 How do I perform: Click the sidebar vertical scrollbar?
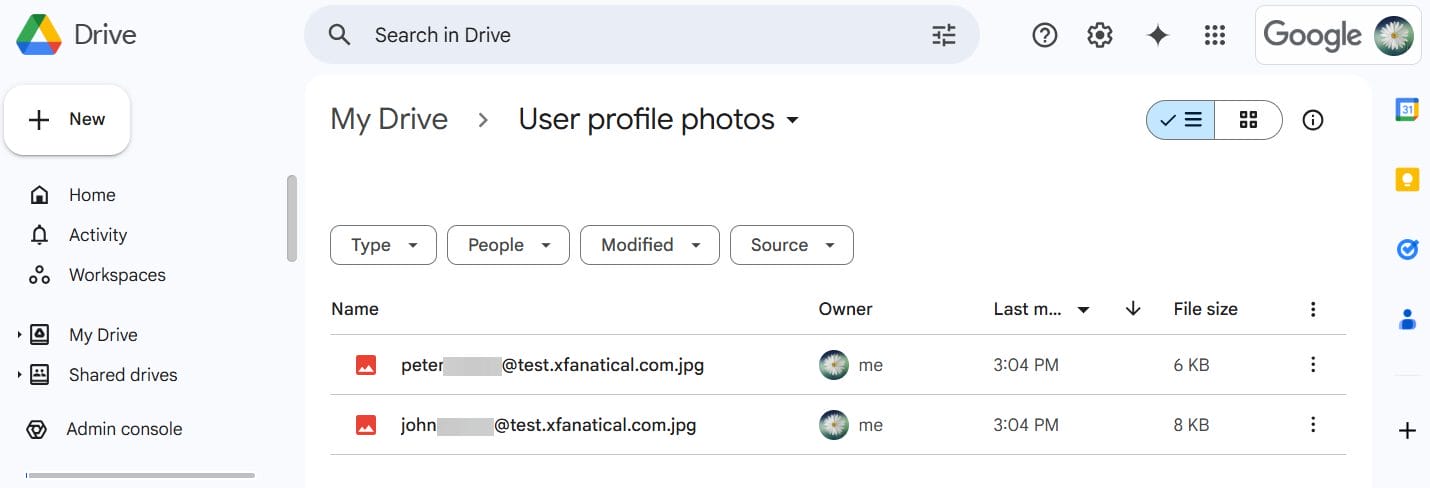coord(291,218)
